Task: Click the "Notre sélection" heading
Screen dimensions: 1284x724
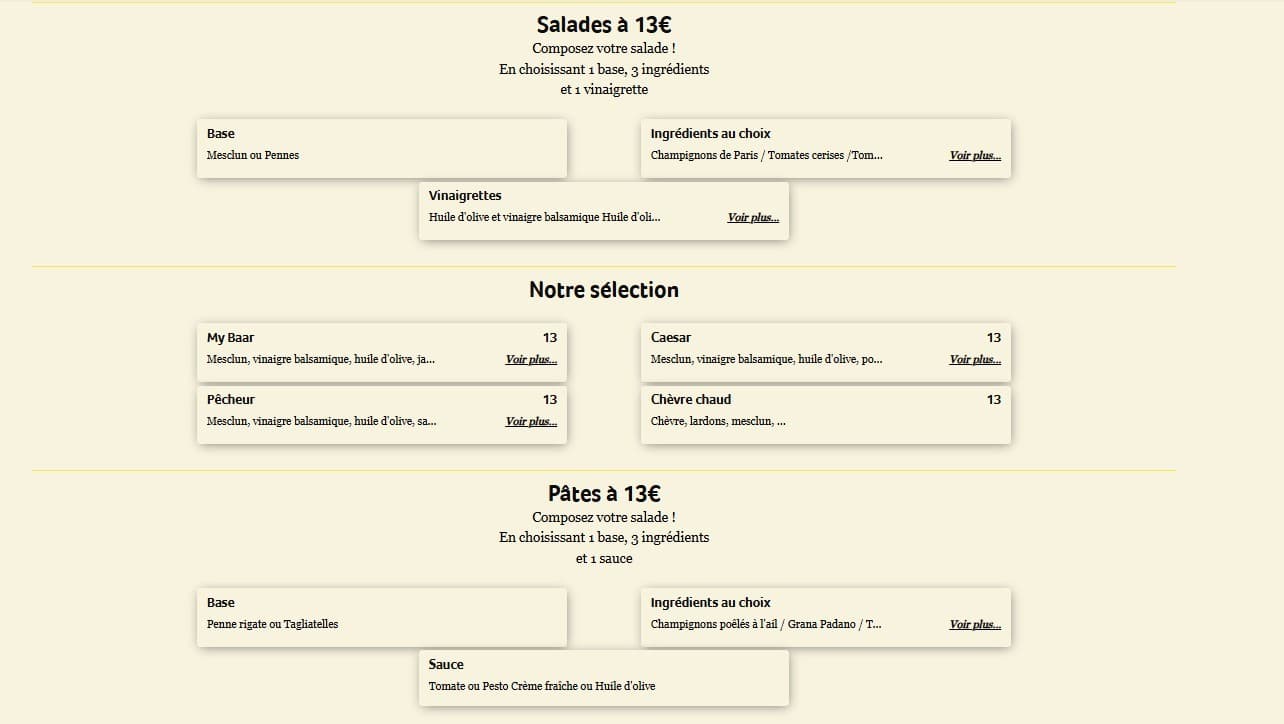Action: [603, 290]
